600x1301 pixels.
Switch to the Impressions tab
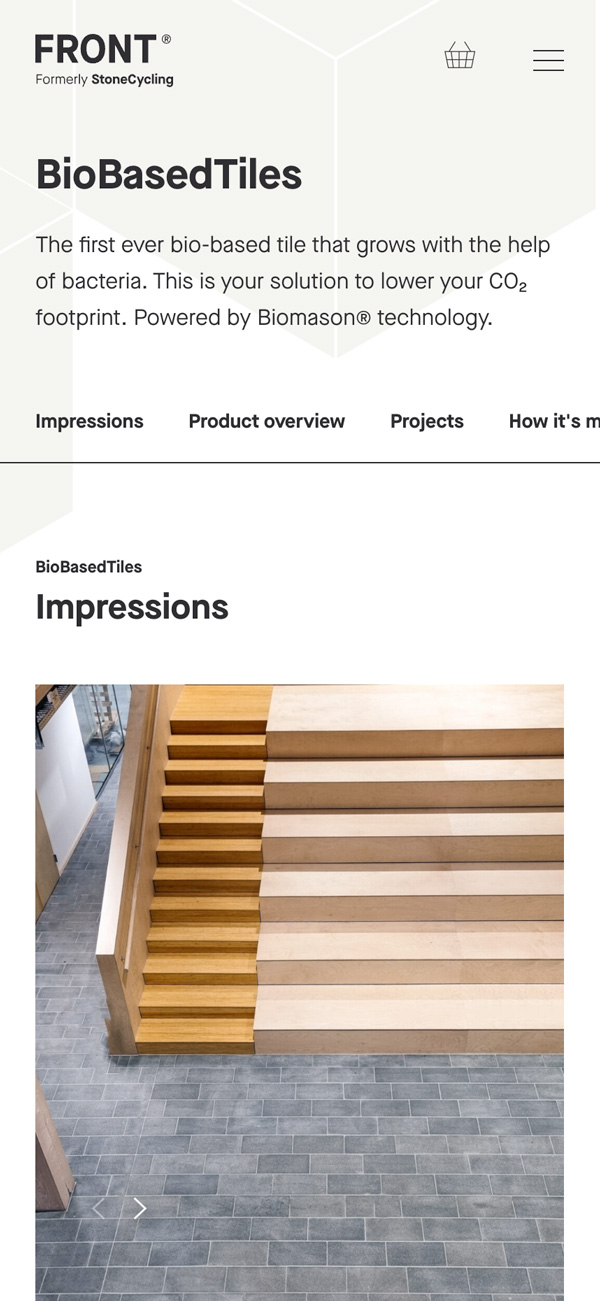coord(89,421)
